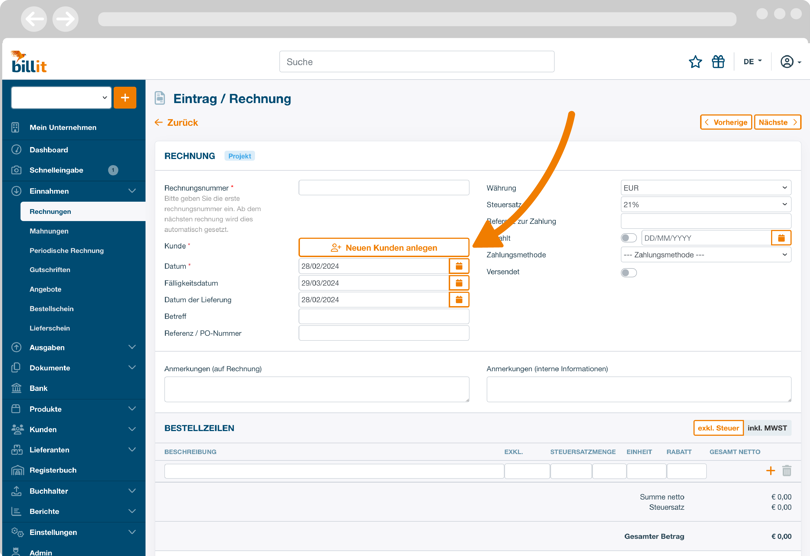810x556 pixels.
Task: Toggle the Versendet switch
Action: [629, 272]
